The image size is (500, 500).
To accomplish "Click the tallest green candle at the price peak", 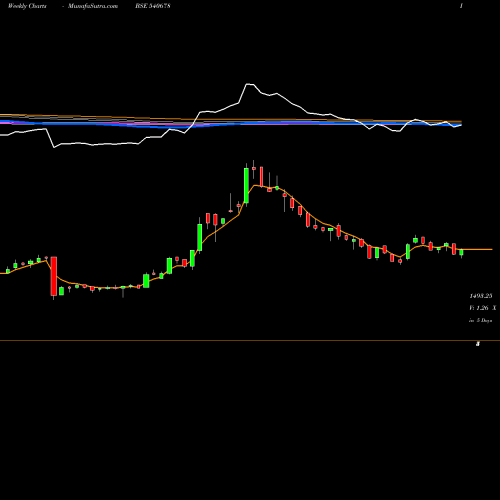I will [246, 185].
